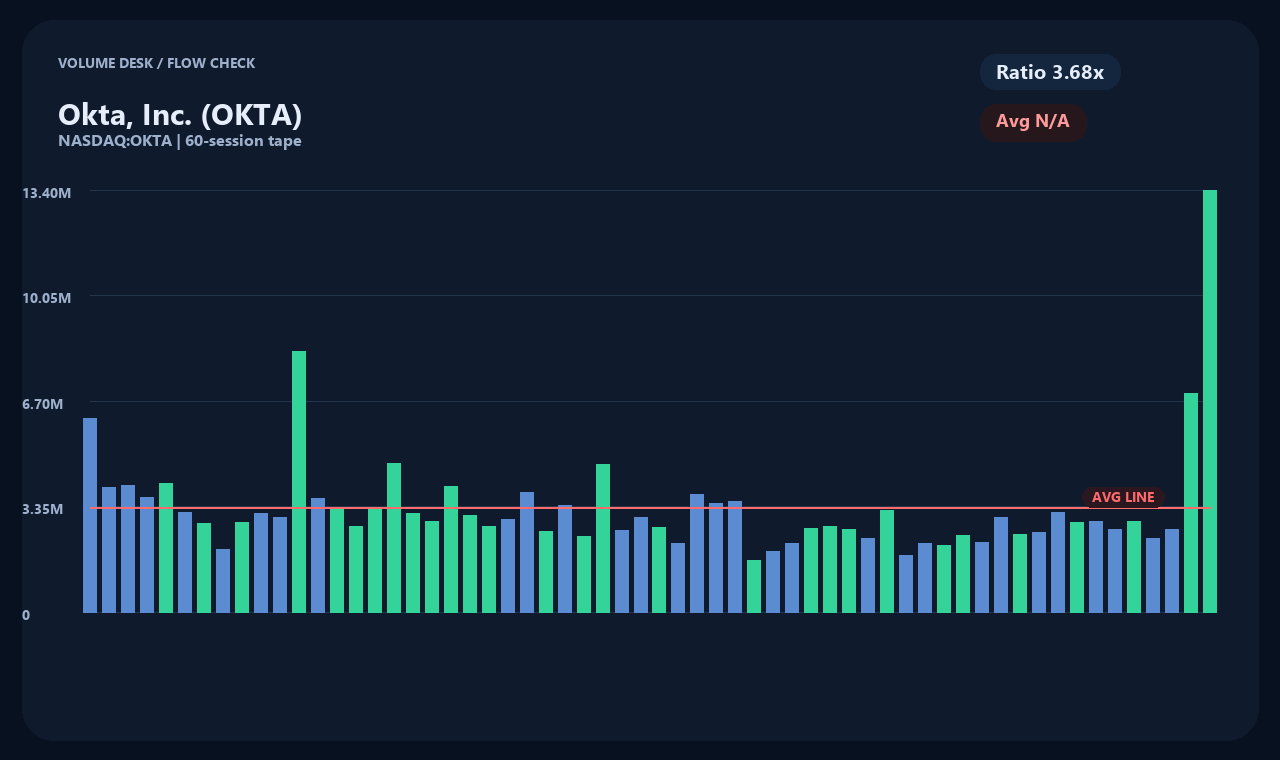The width and height of the screenshot is (1280, 760).
Task: Click the 3.35M axis label
Action: 43,509
